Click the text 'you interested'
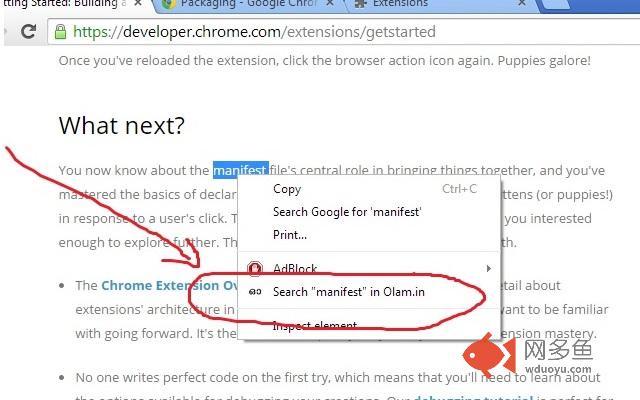This screenshot has width=640, height=400. pyautogui.click(x=548, y=218)
